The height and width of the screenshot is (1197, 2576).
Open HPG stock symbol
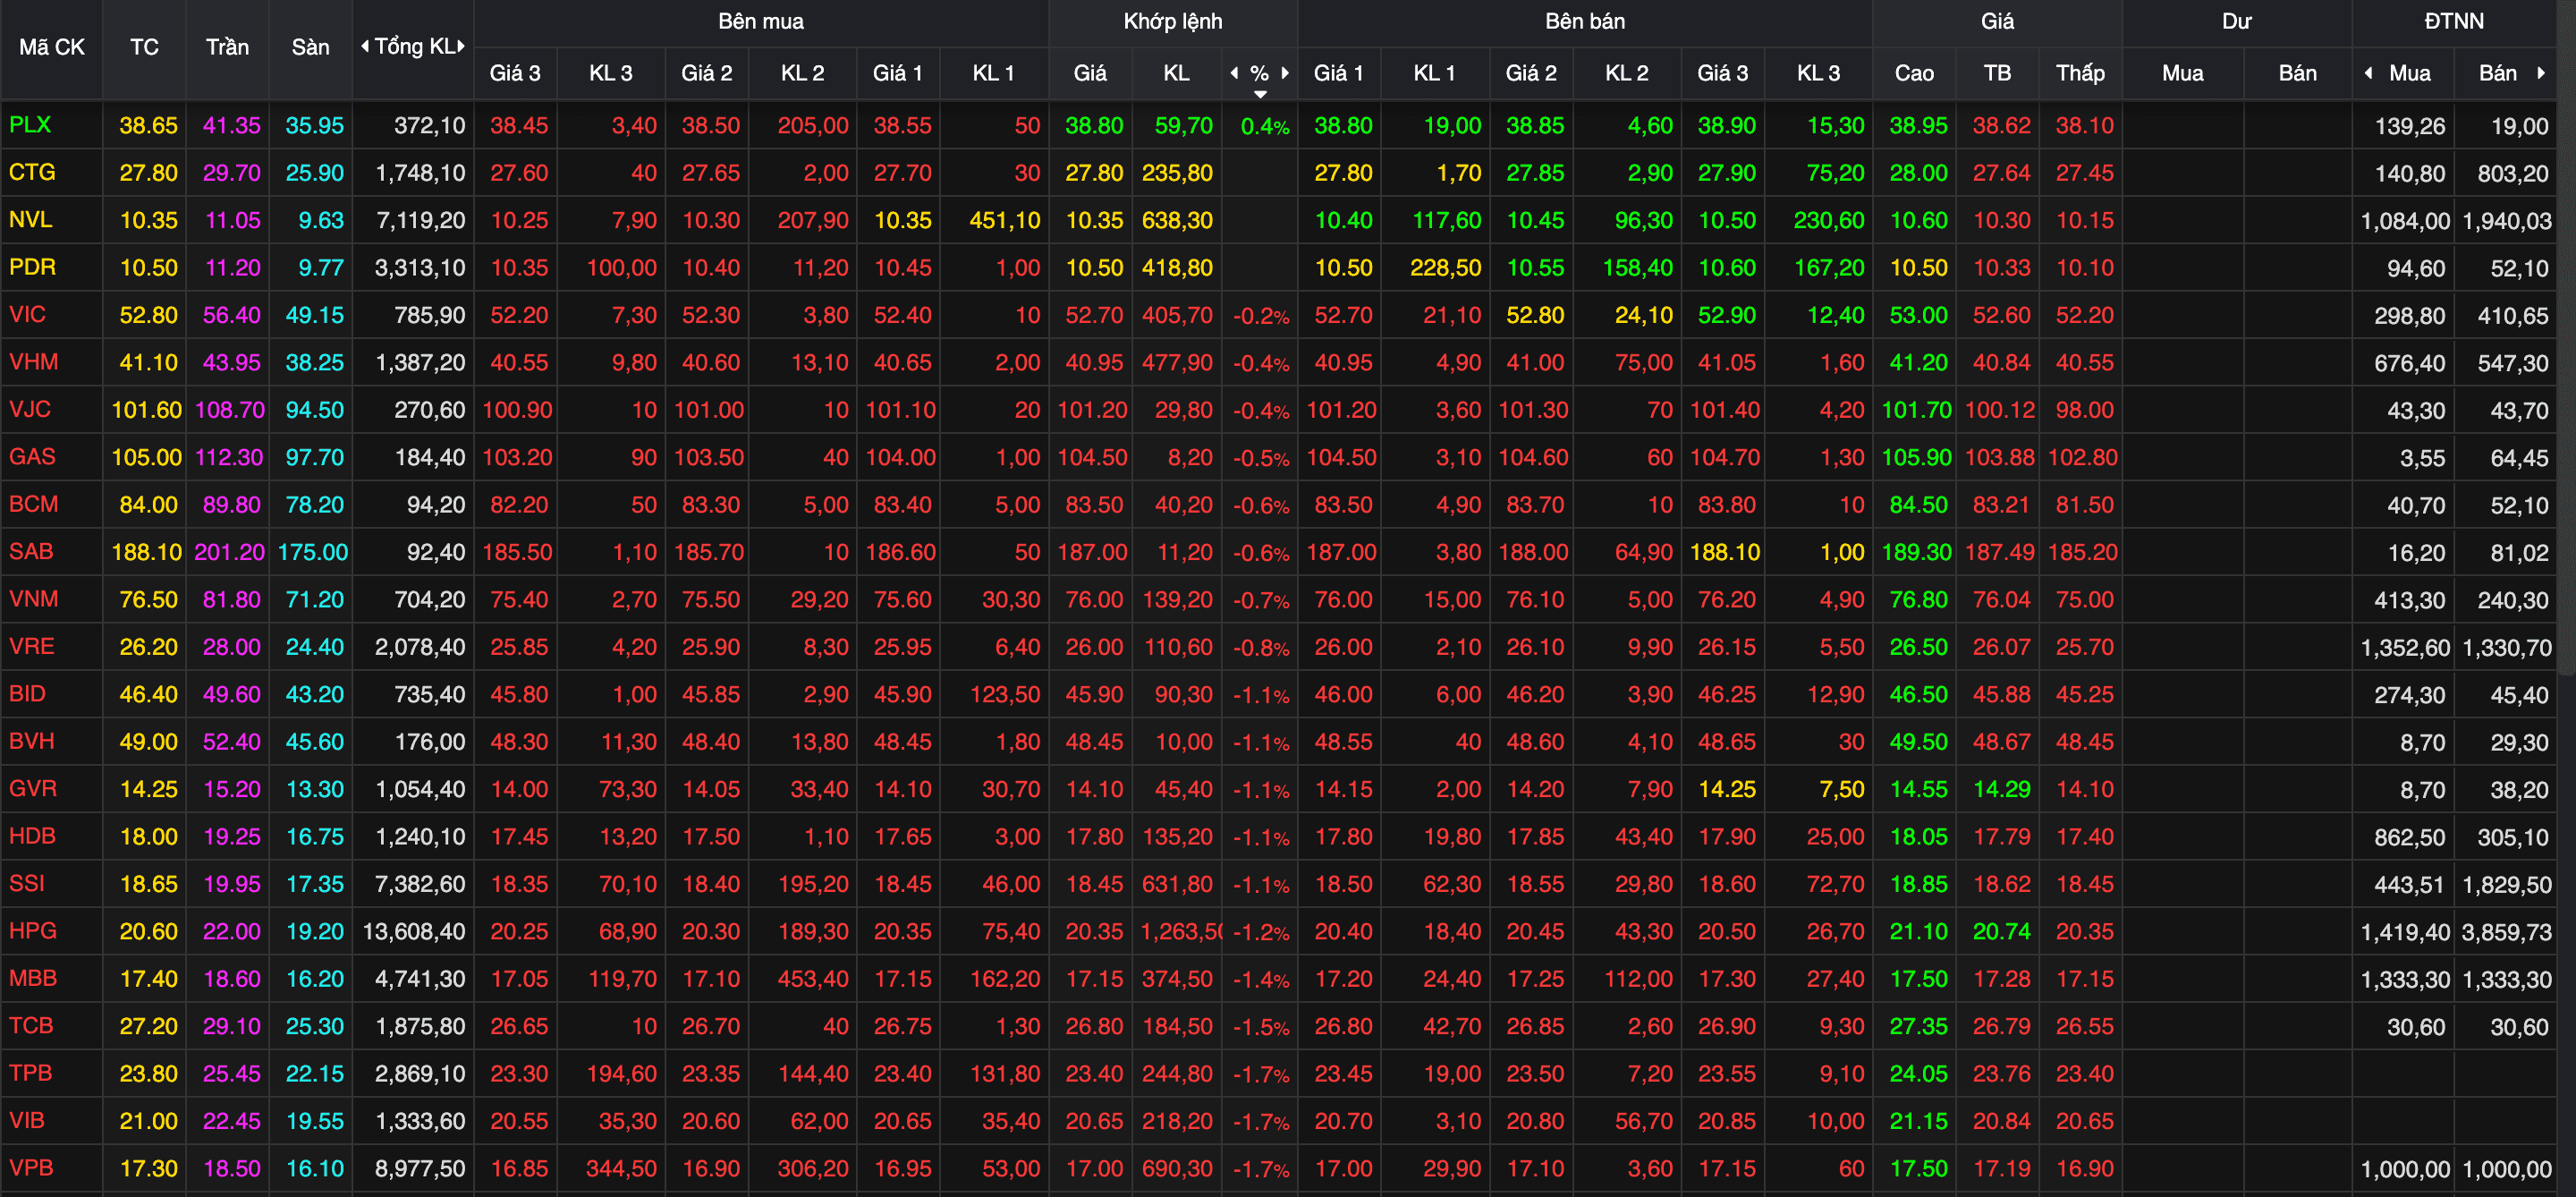(32, 930)
